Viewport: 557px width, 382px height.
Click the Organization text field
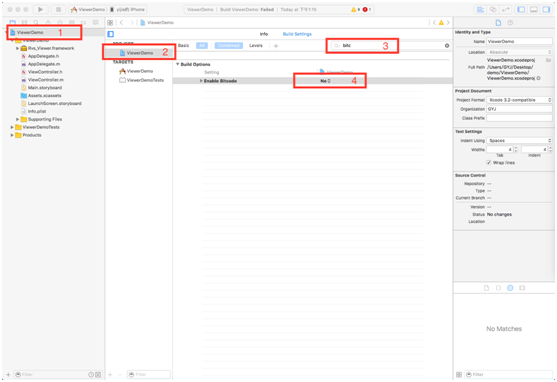click(x=519, y=109)
